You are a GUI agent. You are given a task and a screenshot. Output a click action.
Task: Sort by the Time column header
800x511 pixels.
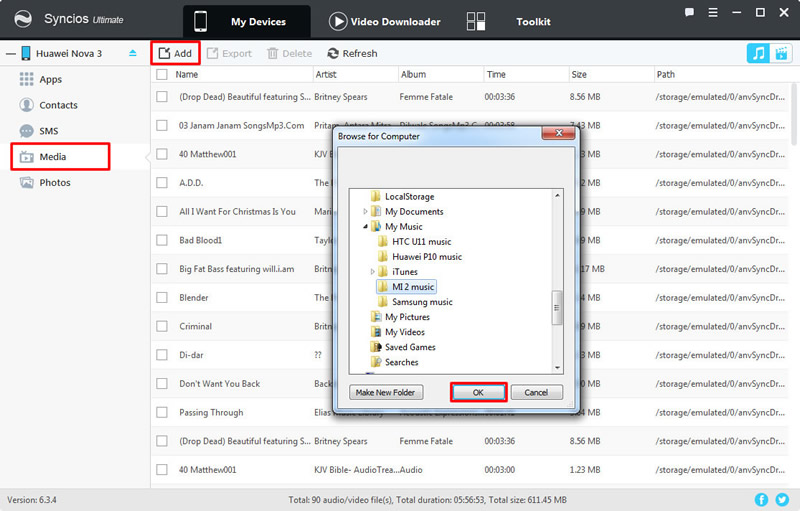(x=496, y=74)
